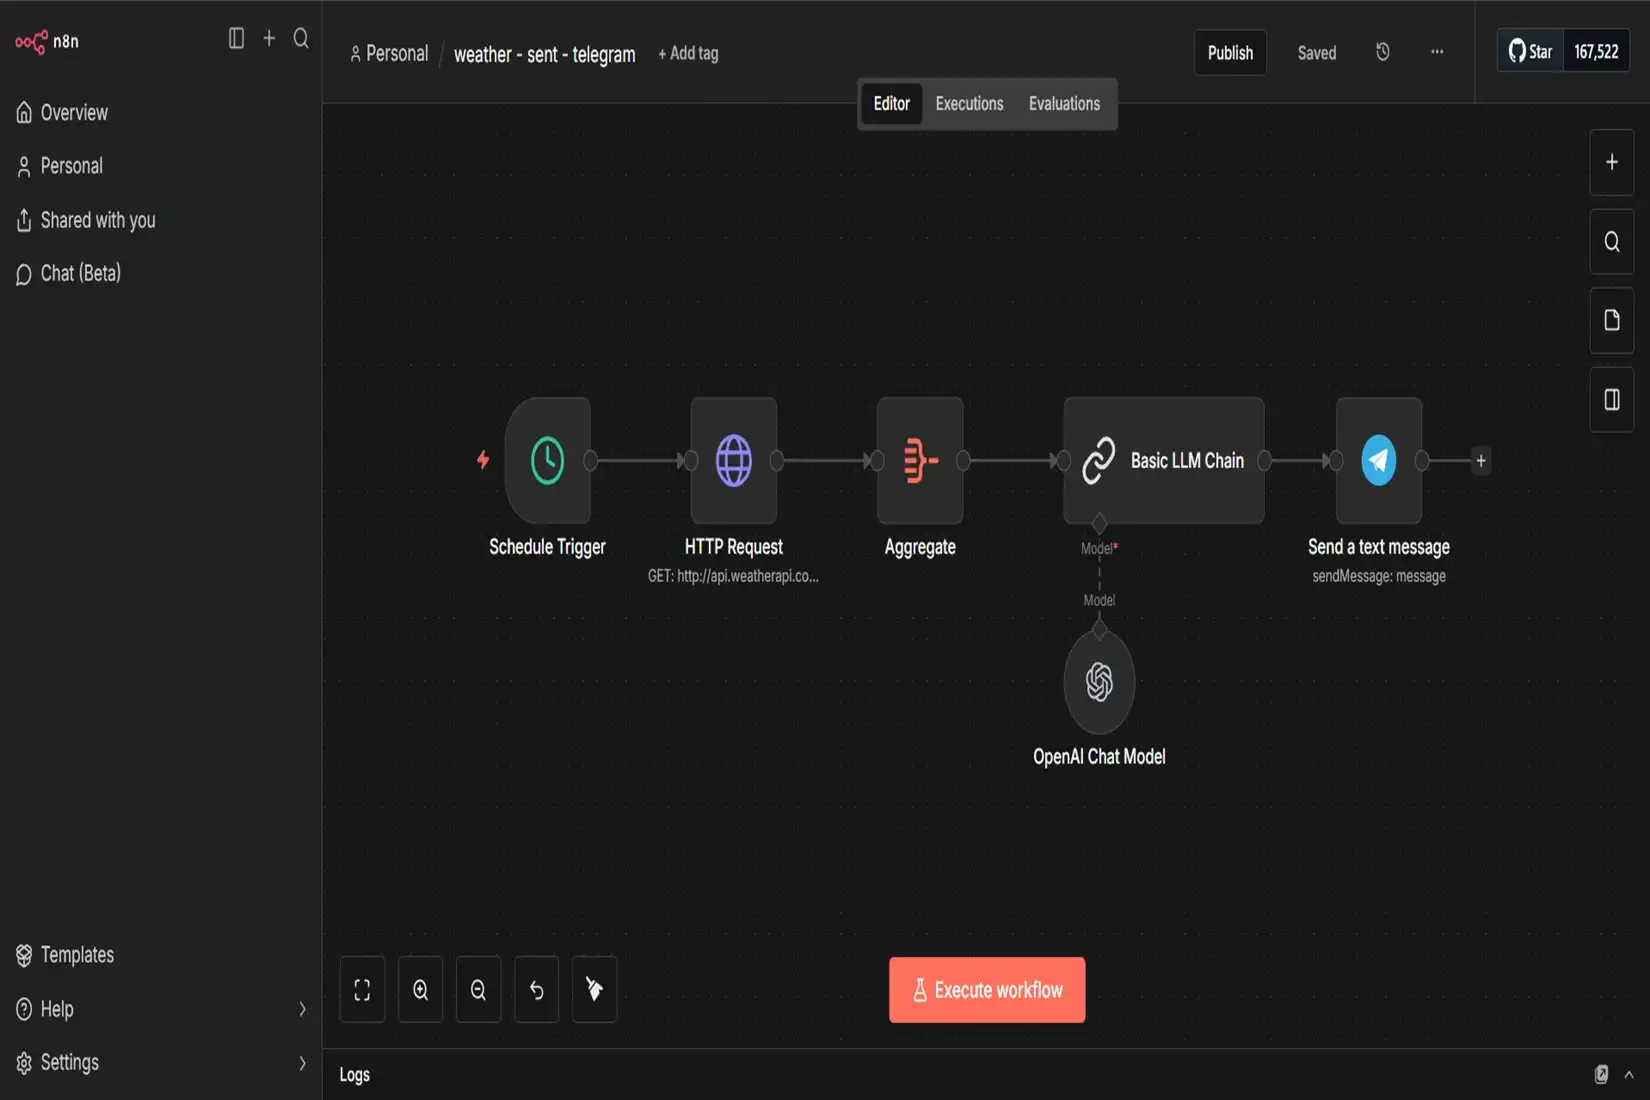
Task: Click the Execute workflow button
Action: tap(986, 989)
